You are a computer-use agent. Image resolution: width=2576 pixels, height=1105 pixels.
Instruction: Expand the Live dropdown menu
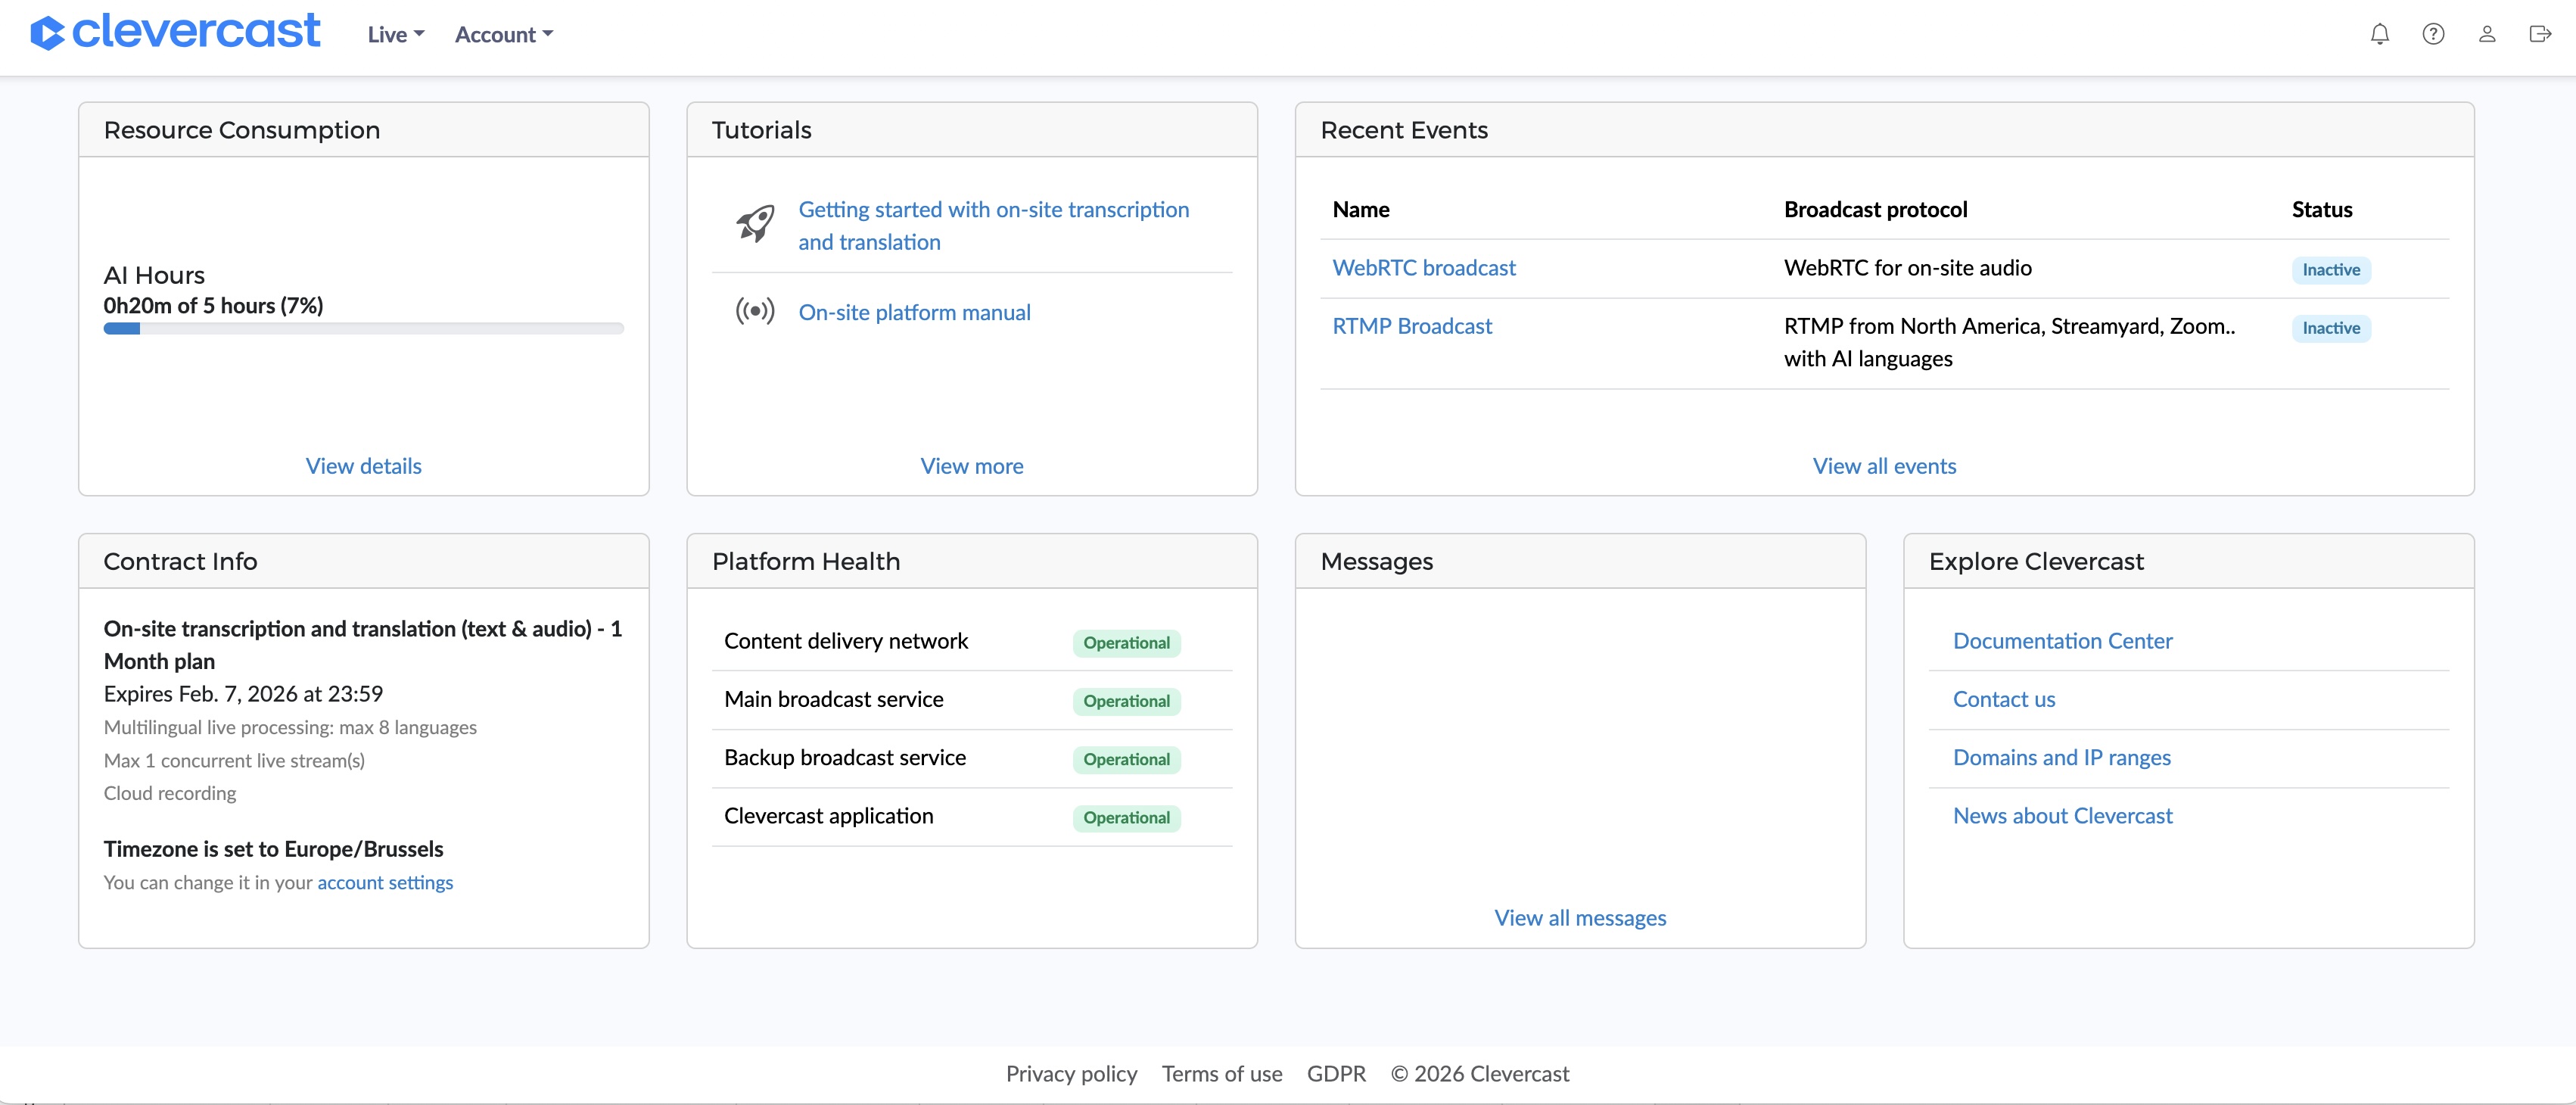396,35
